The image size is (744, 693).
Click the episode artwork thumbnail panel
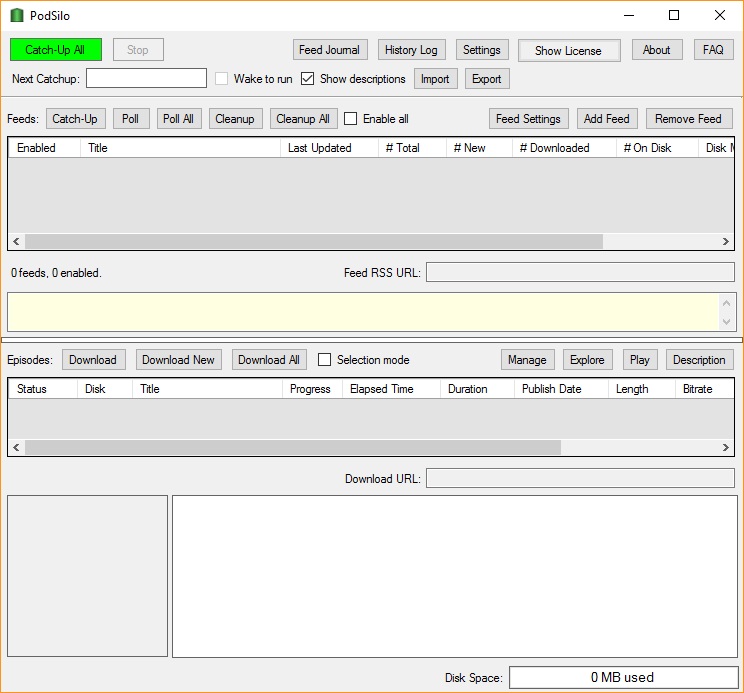pyautogui.click(x=87, y=576)
